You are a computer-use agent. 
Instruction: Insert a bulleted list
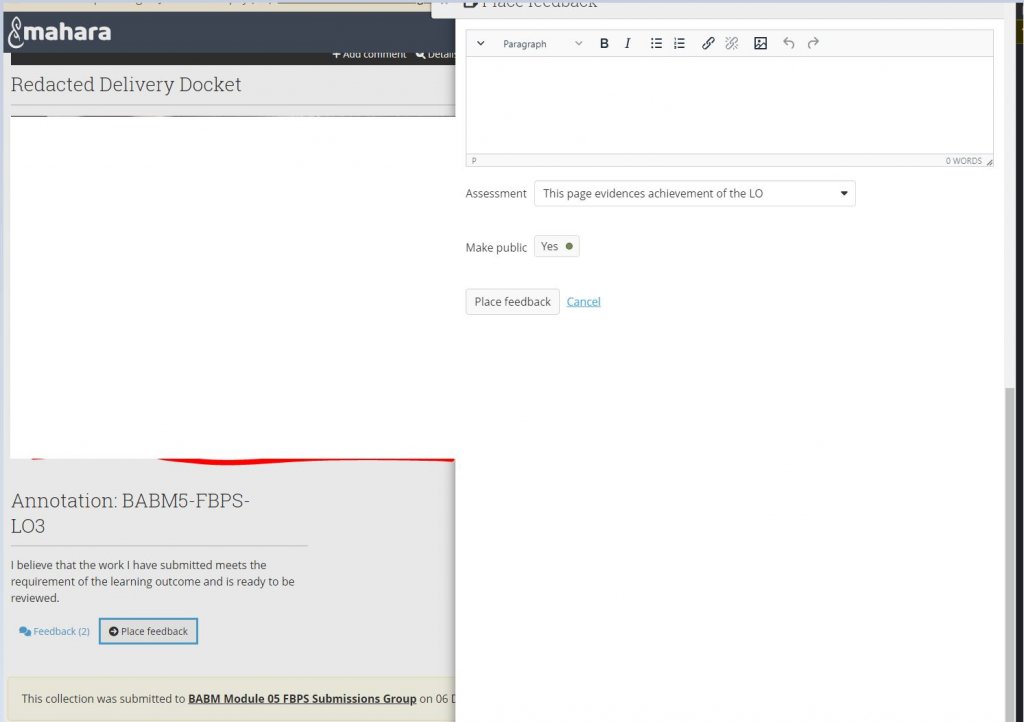(x=656, y=44)
